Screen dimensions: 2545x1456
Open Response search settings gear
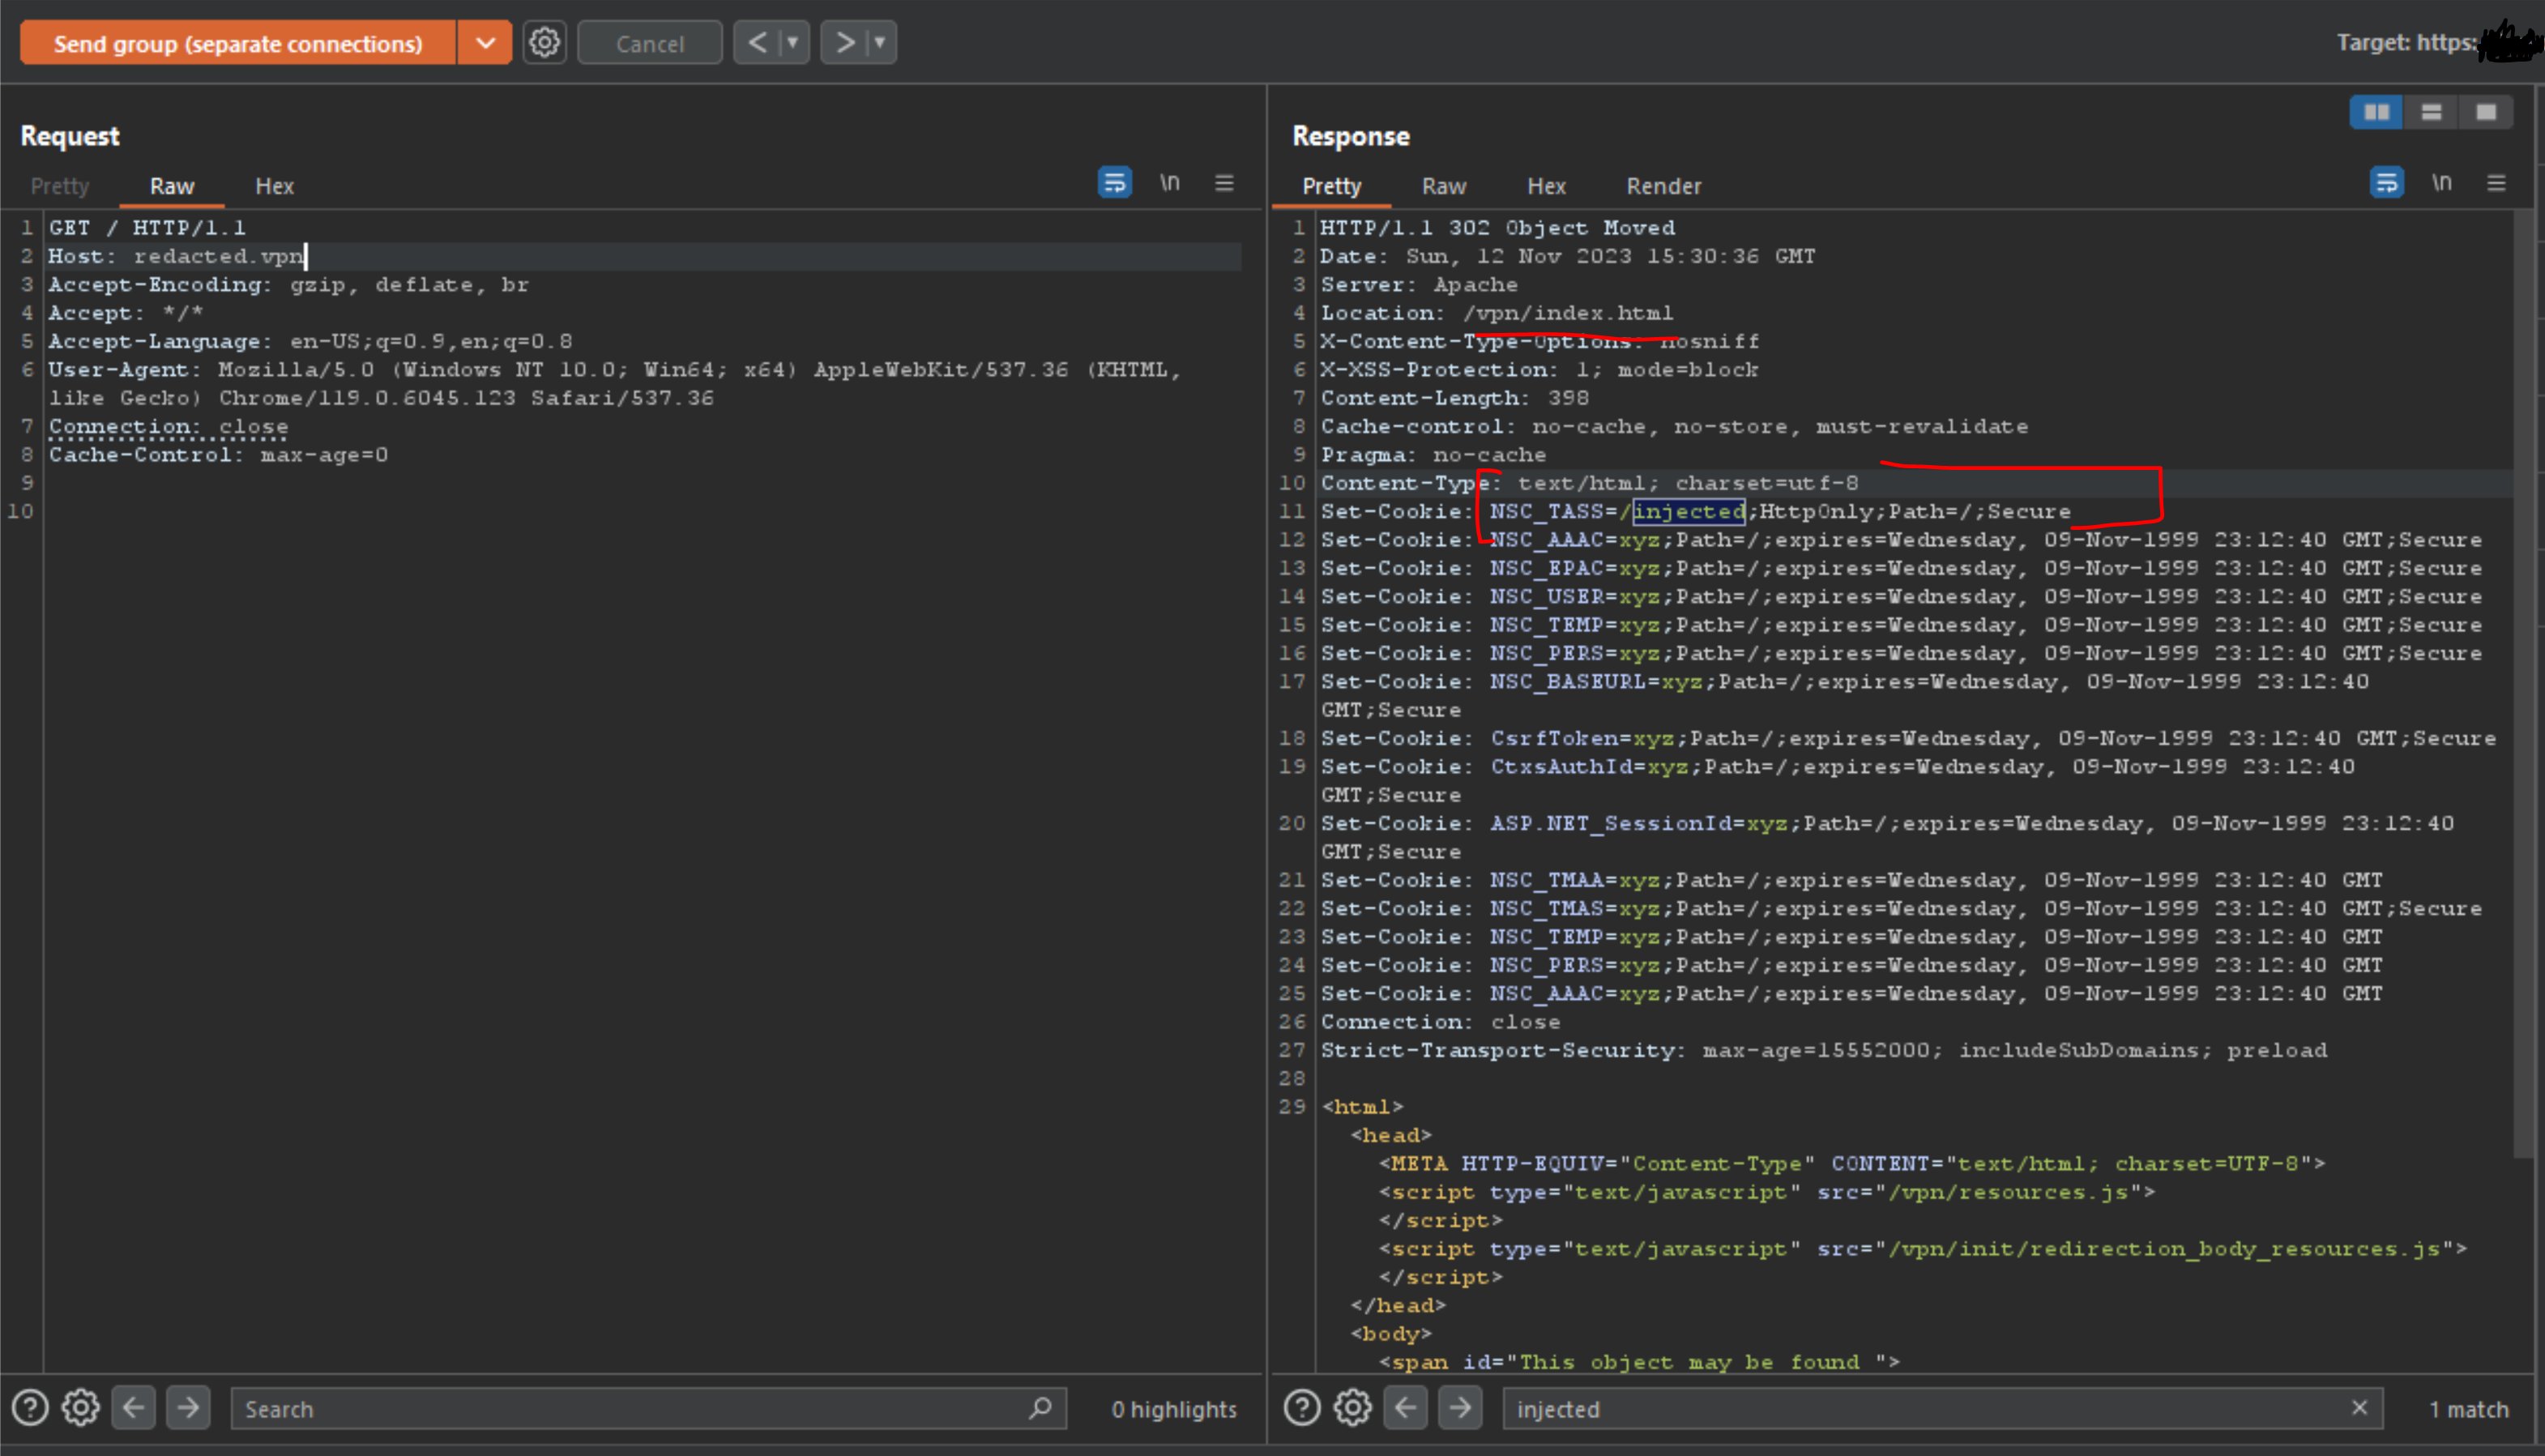tap(1353, 1408)
